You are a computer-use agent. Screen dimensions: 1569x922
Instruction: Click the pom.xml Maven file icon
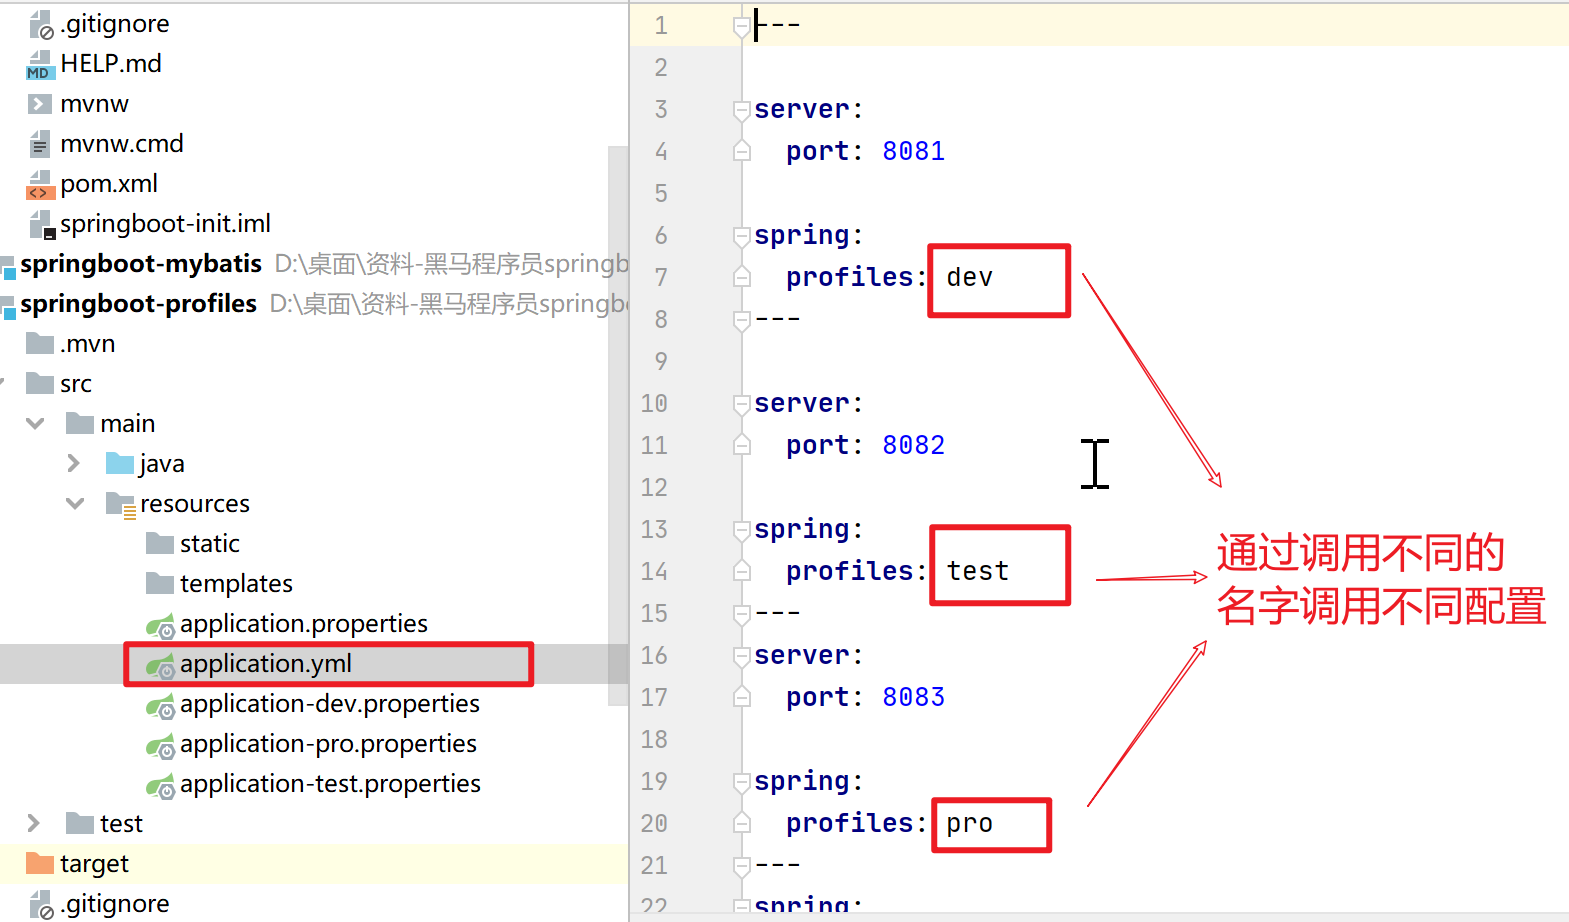click(x=40, y=184)
